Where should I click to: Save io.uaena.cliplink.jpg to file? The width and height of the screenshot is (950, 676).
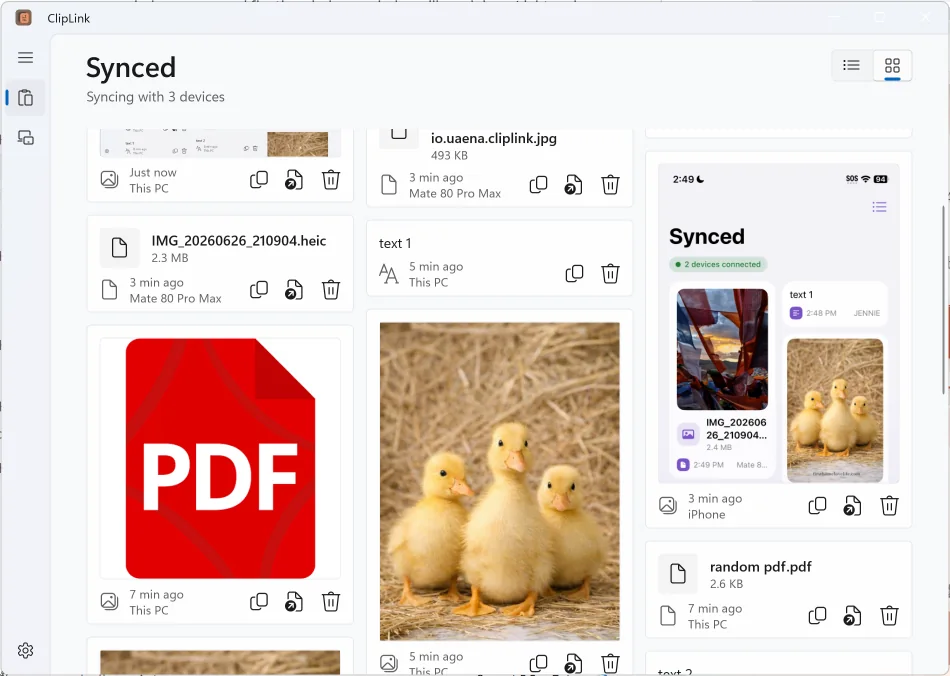573,185
